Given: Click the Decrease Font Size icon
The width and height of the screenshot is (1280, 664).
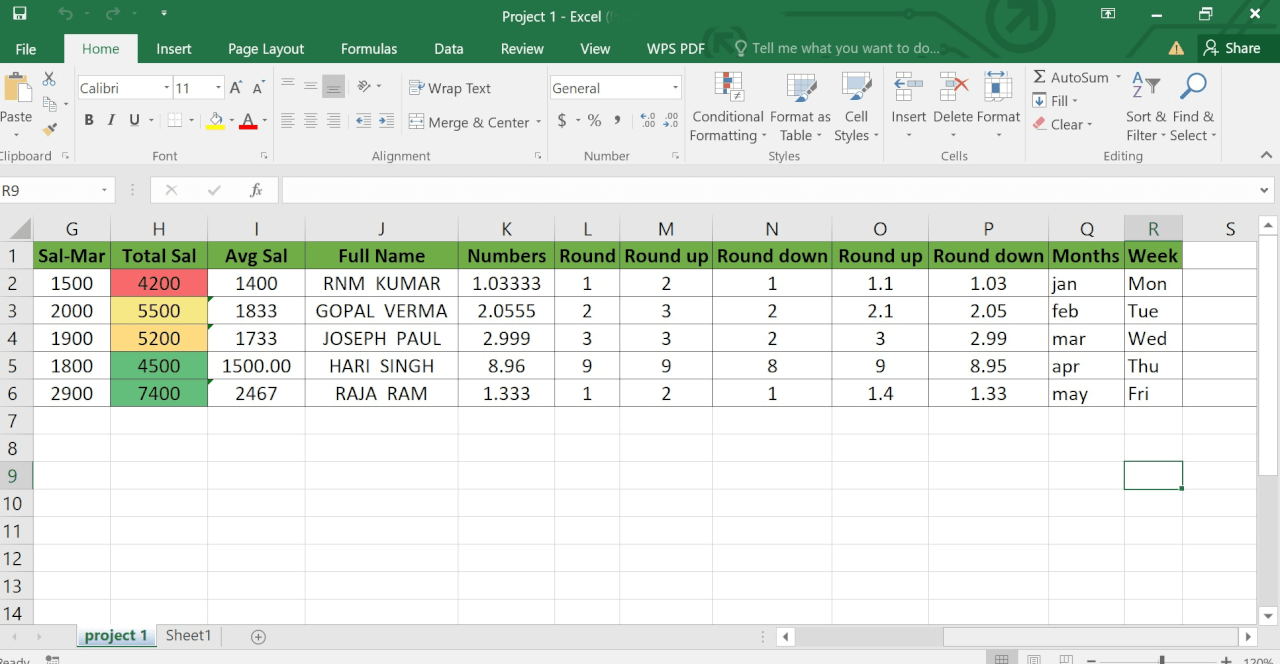Looking at the screenshot, I should point(259,88).
